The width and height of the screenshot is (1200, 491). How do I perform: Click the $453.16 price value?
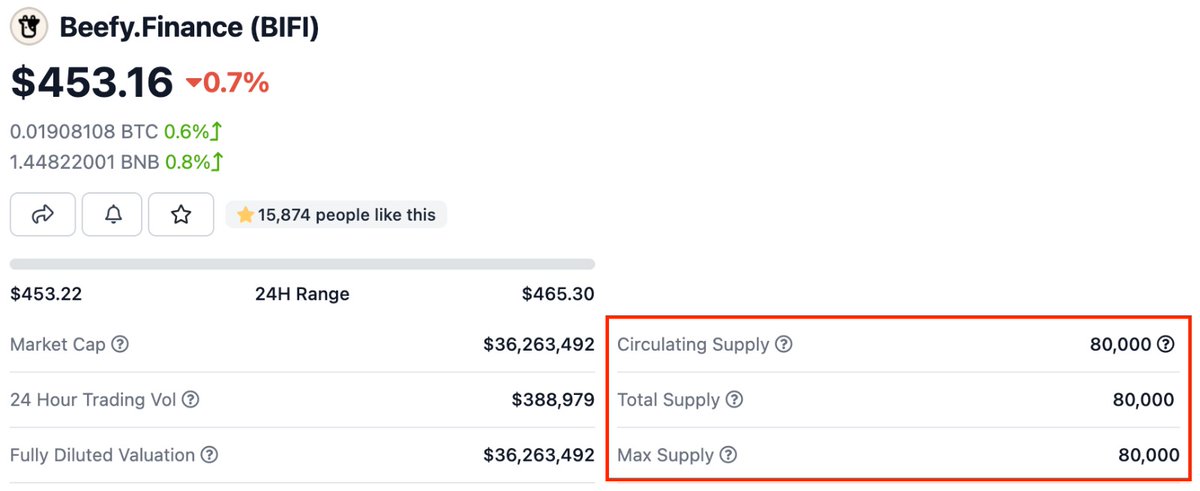point(92,82)
